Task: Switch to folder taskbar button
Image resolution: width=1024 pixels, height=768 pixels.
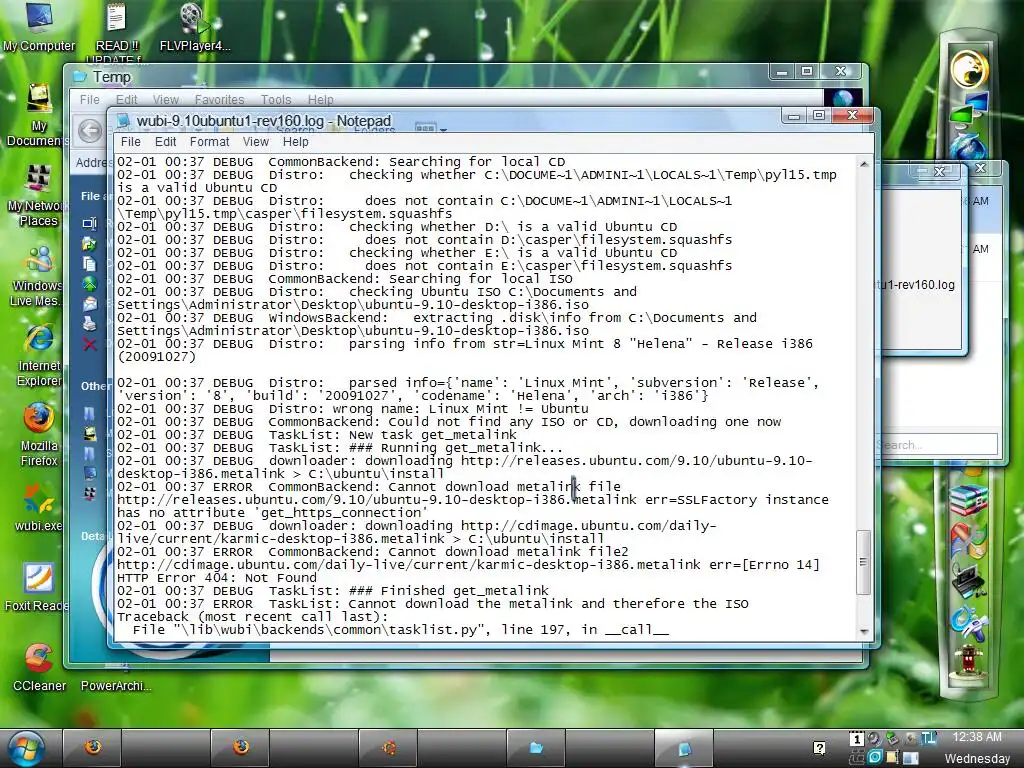Action: click(x=536, y=747)
